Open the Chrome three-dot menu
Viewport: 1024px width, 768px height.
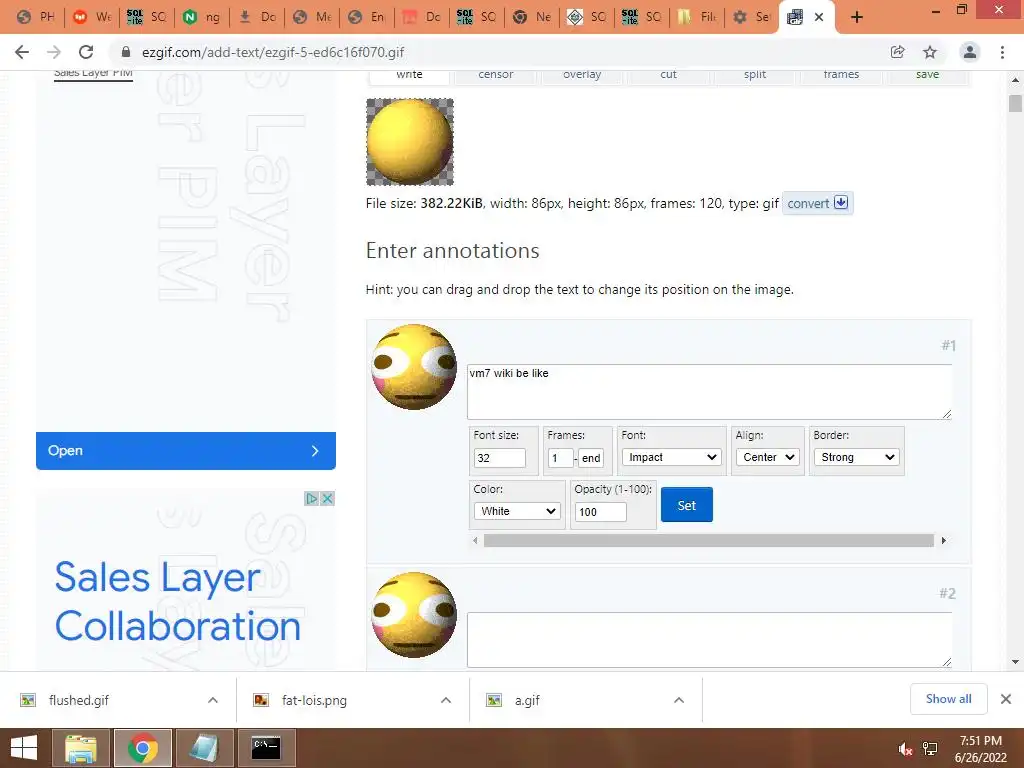[x=1002, y=52]
